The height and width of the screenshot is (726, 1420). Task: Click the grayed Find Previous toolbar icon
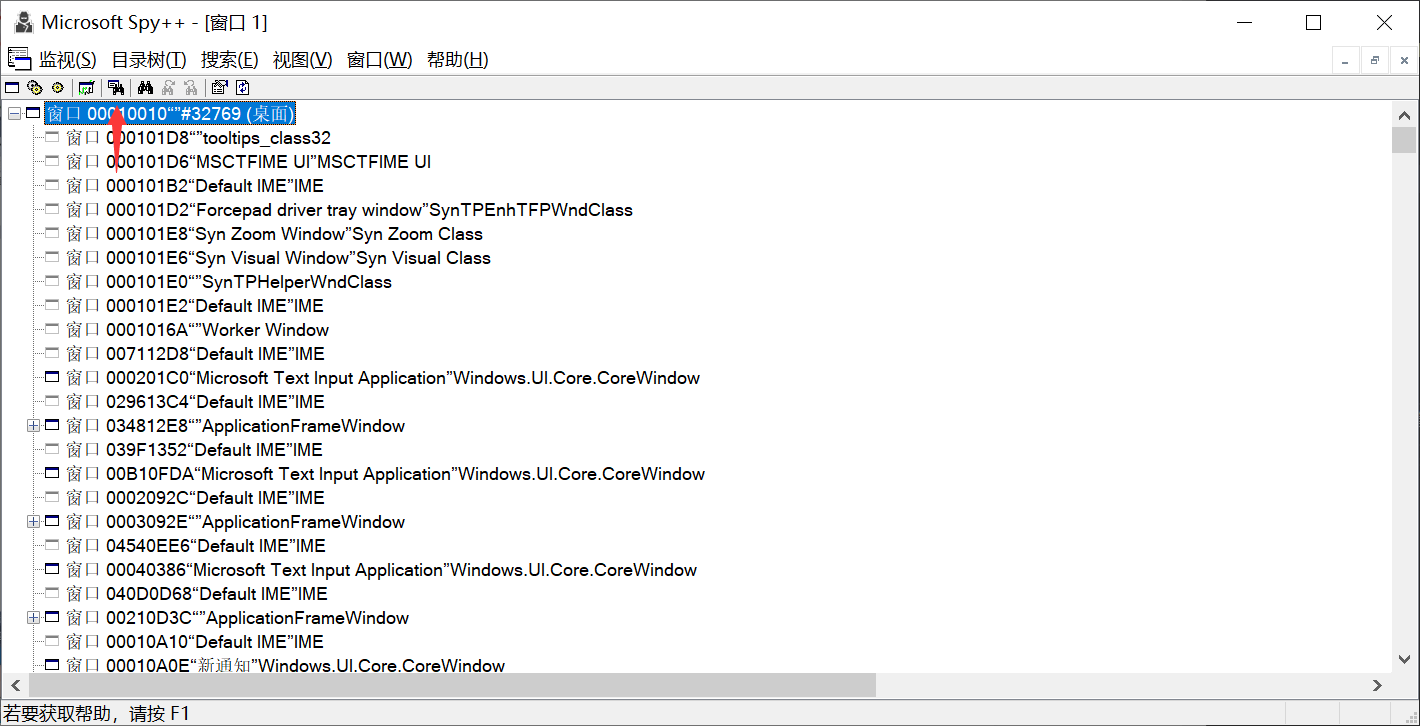coord(190,88)
